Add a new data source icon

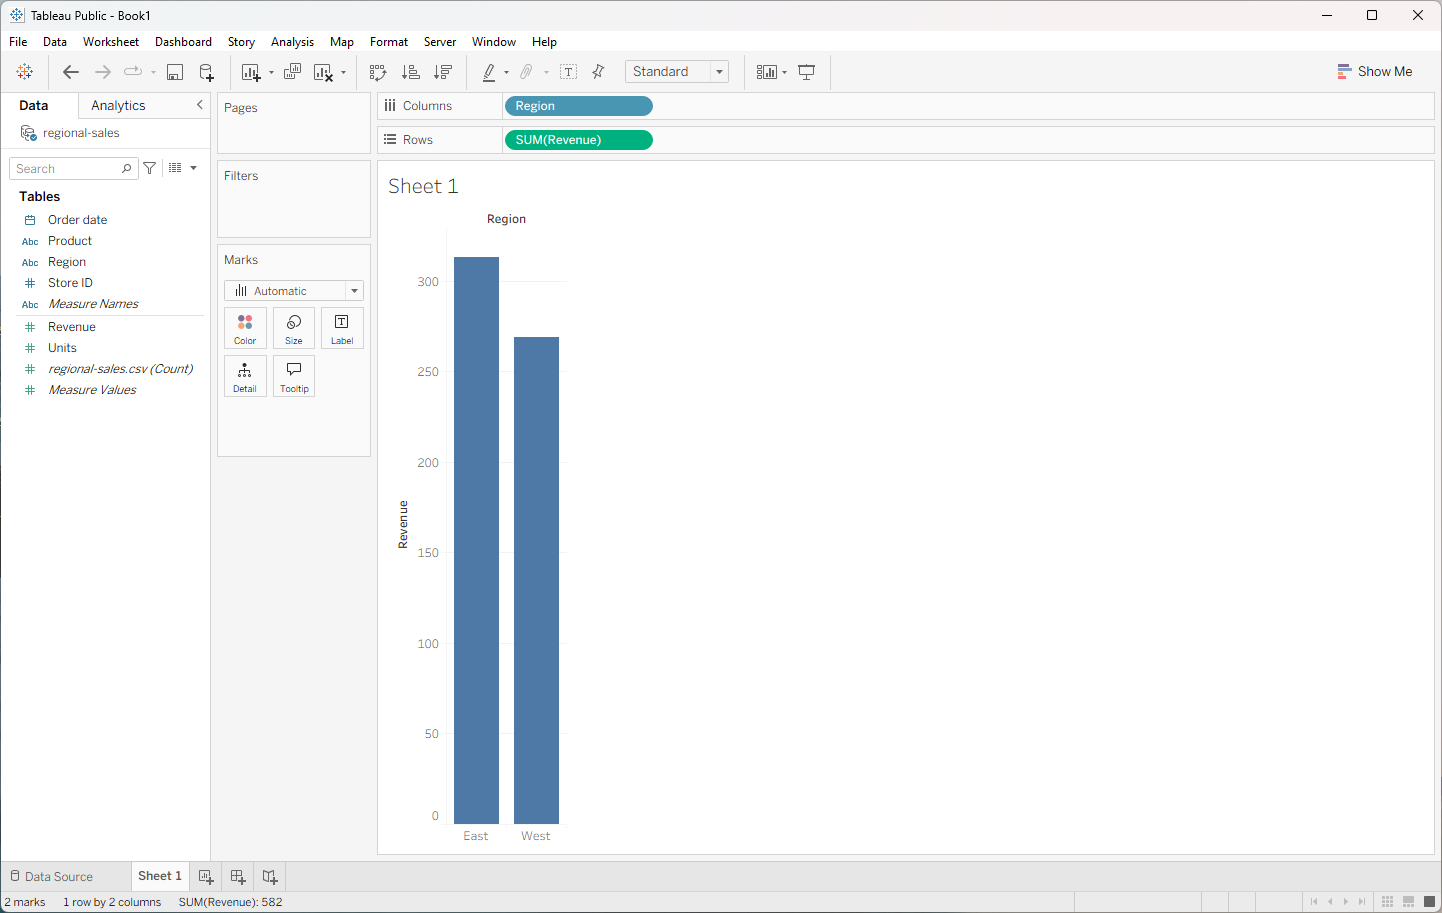point(206,72)
